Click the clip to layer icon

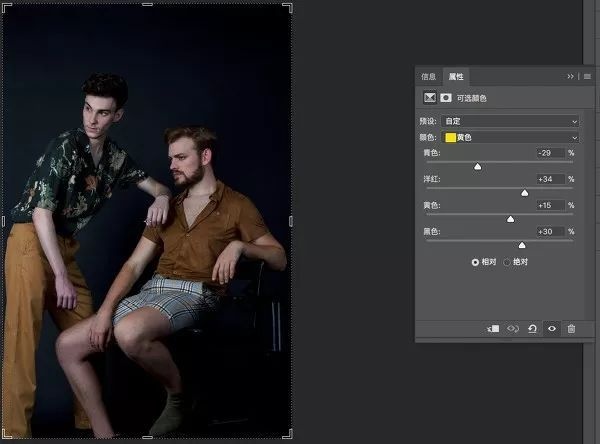click(x=493, y=328)
